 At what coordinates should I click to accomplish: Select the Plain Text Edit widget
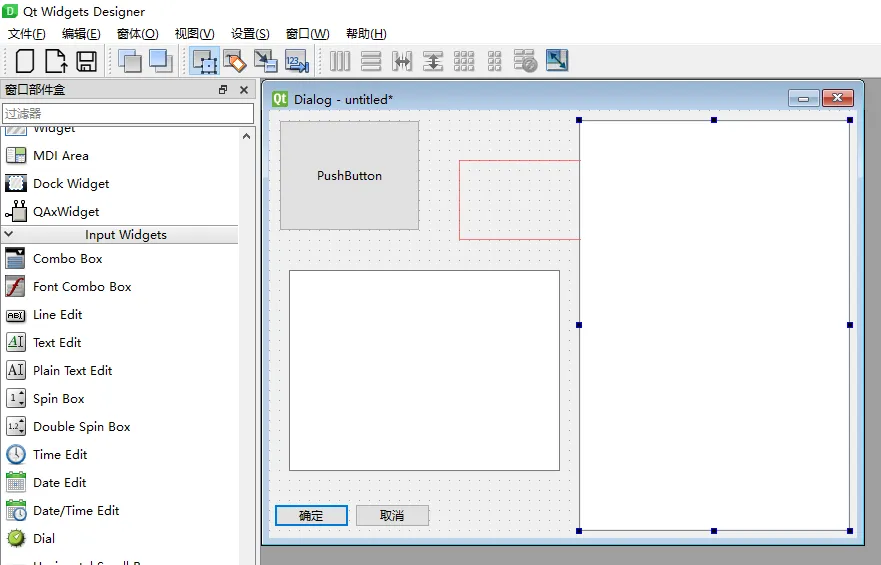pos(72,371)
